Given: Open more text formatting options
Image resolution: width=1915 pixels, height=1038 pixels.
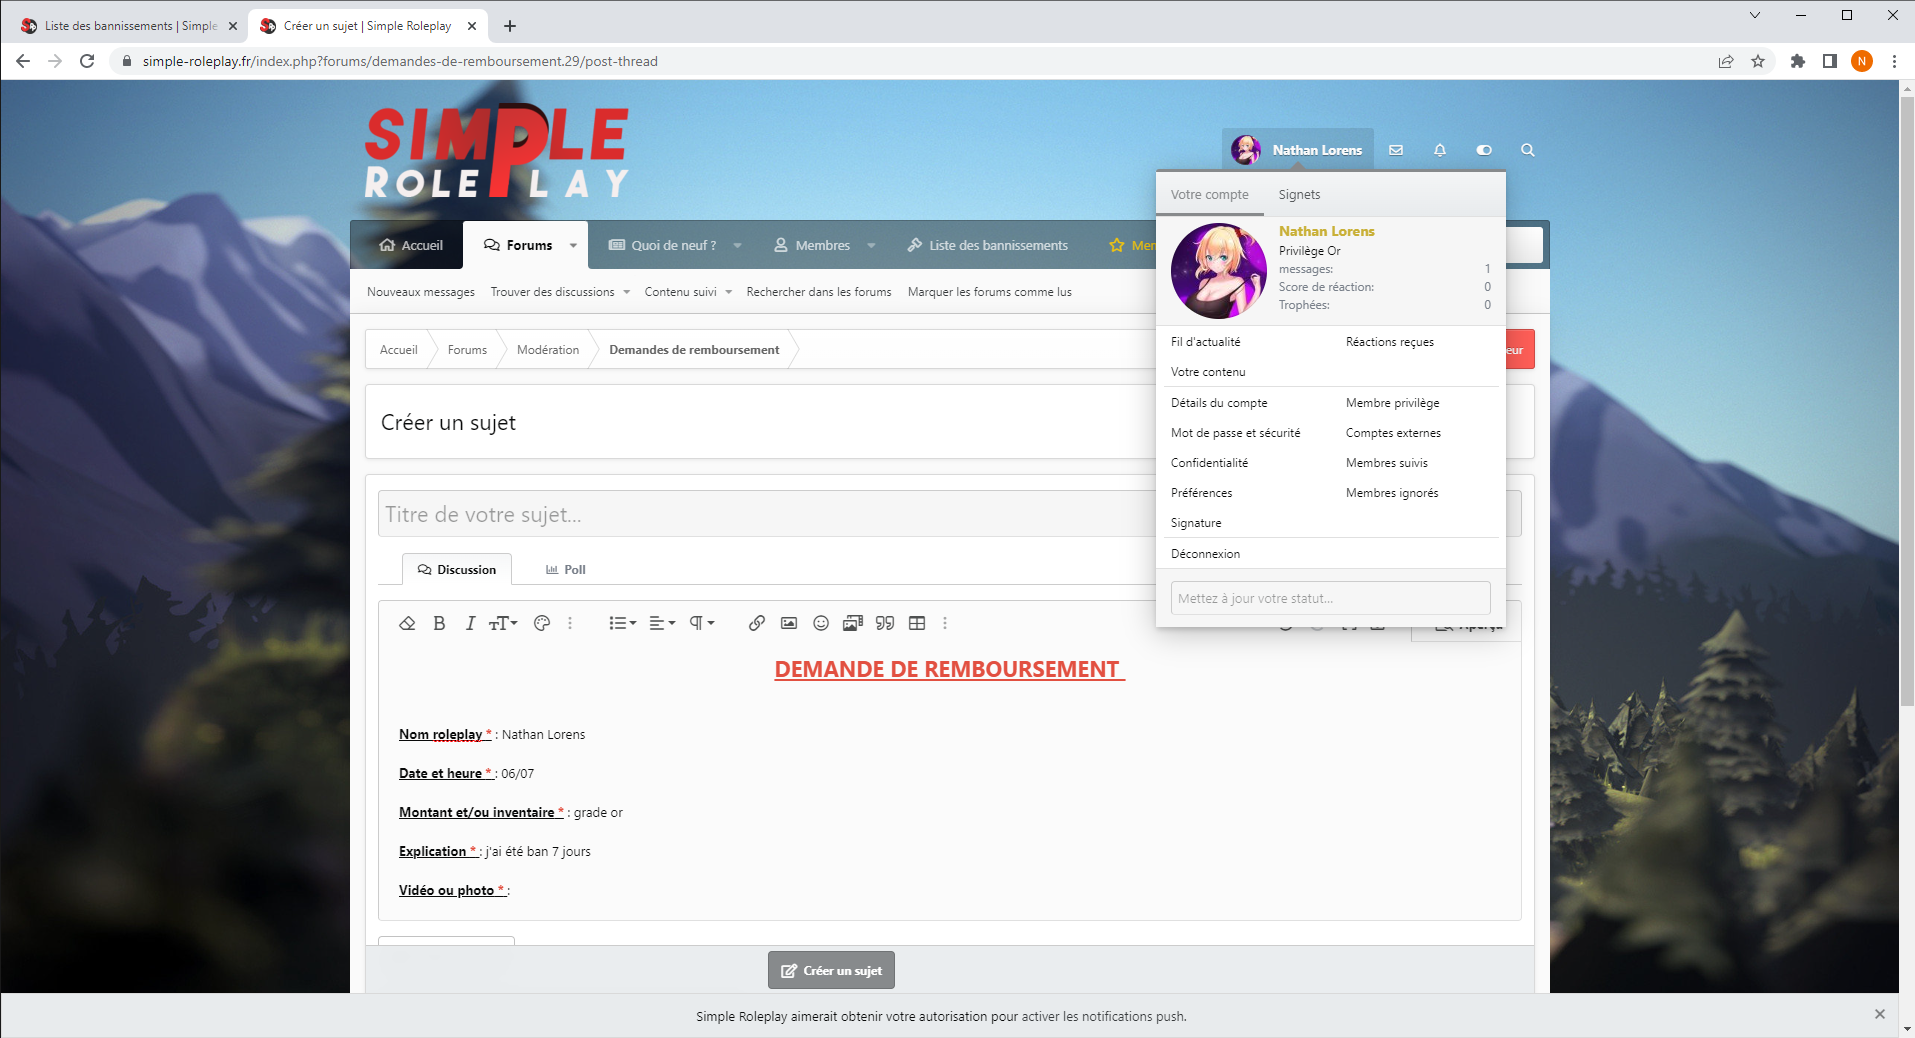Looking at the screenshot, I should click(x=571, y=623).
